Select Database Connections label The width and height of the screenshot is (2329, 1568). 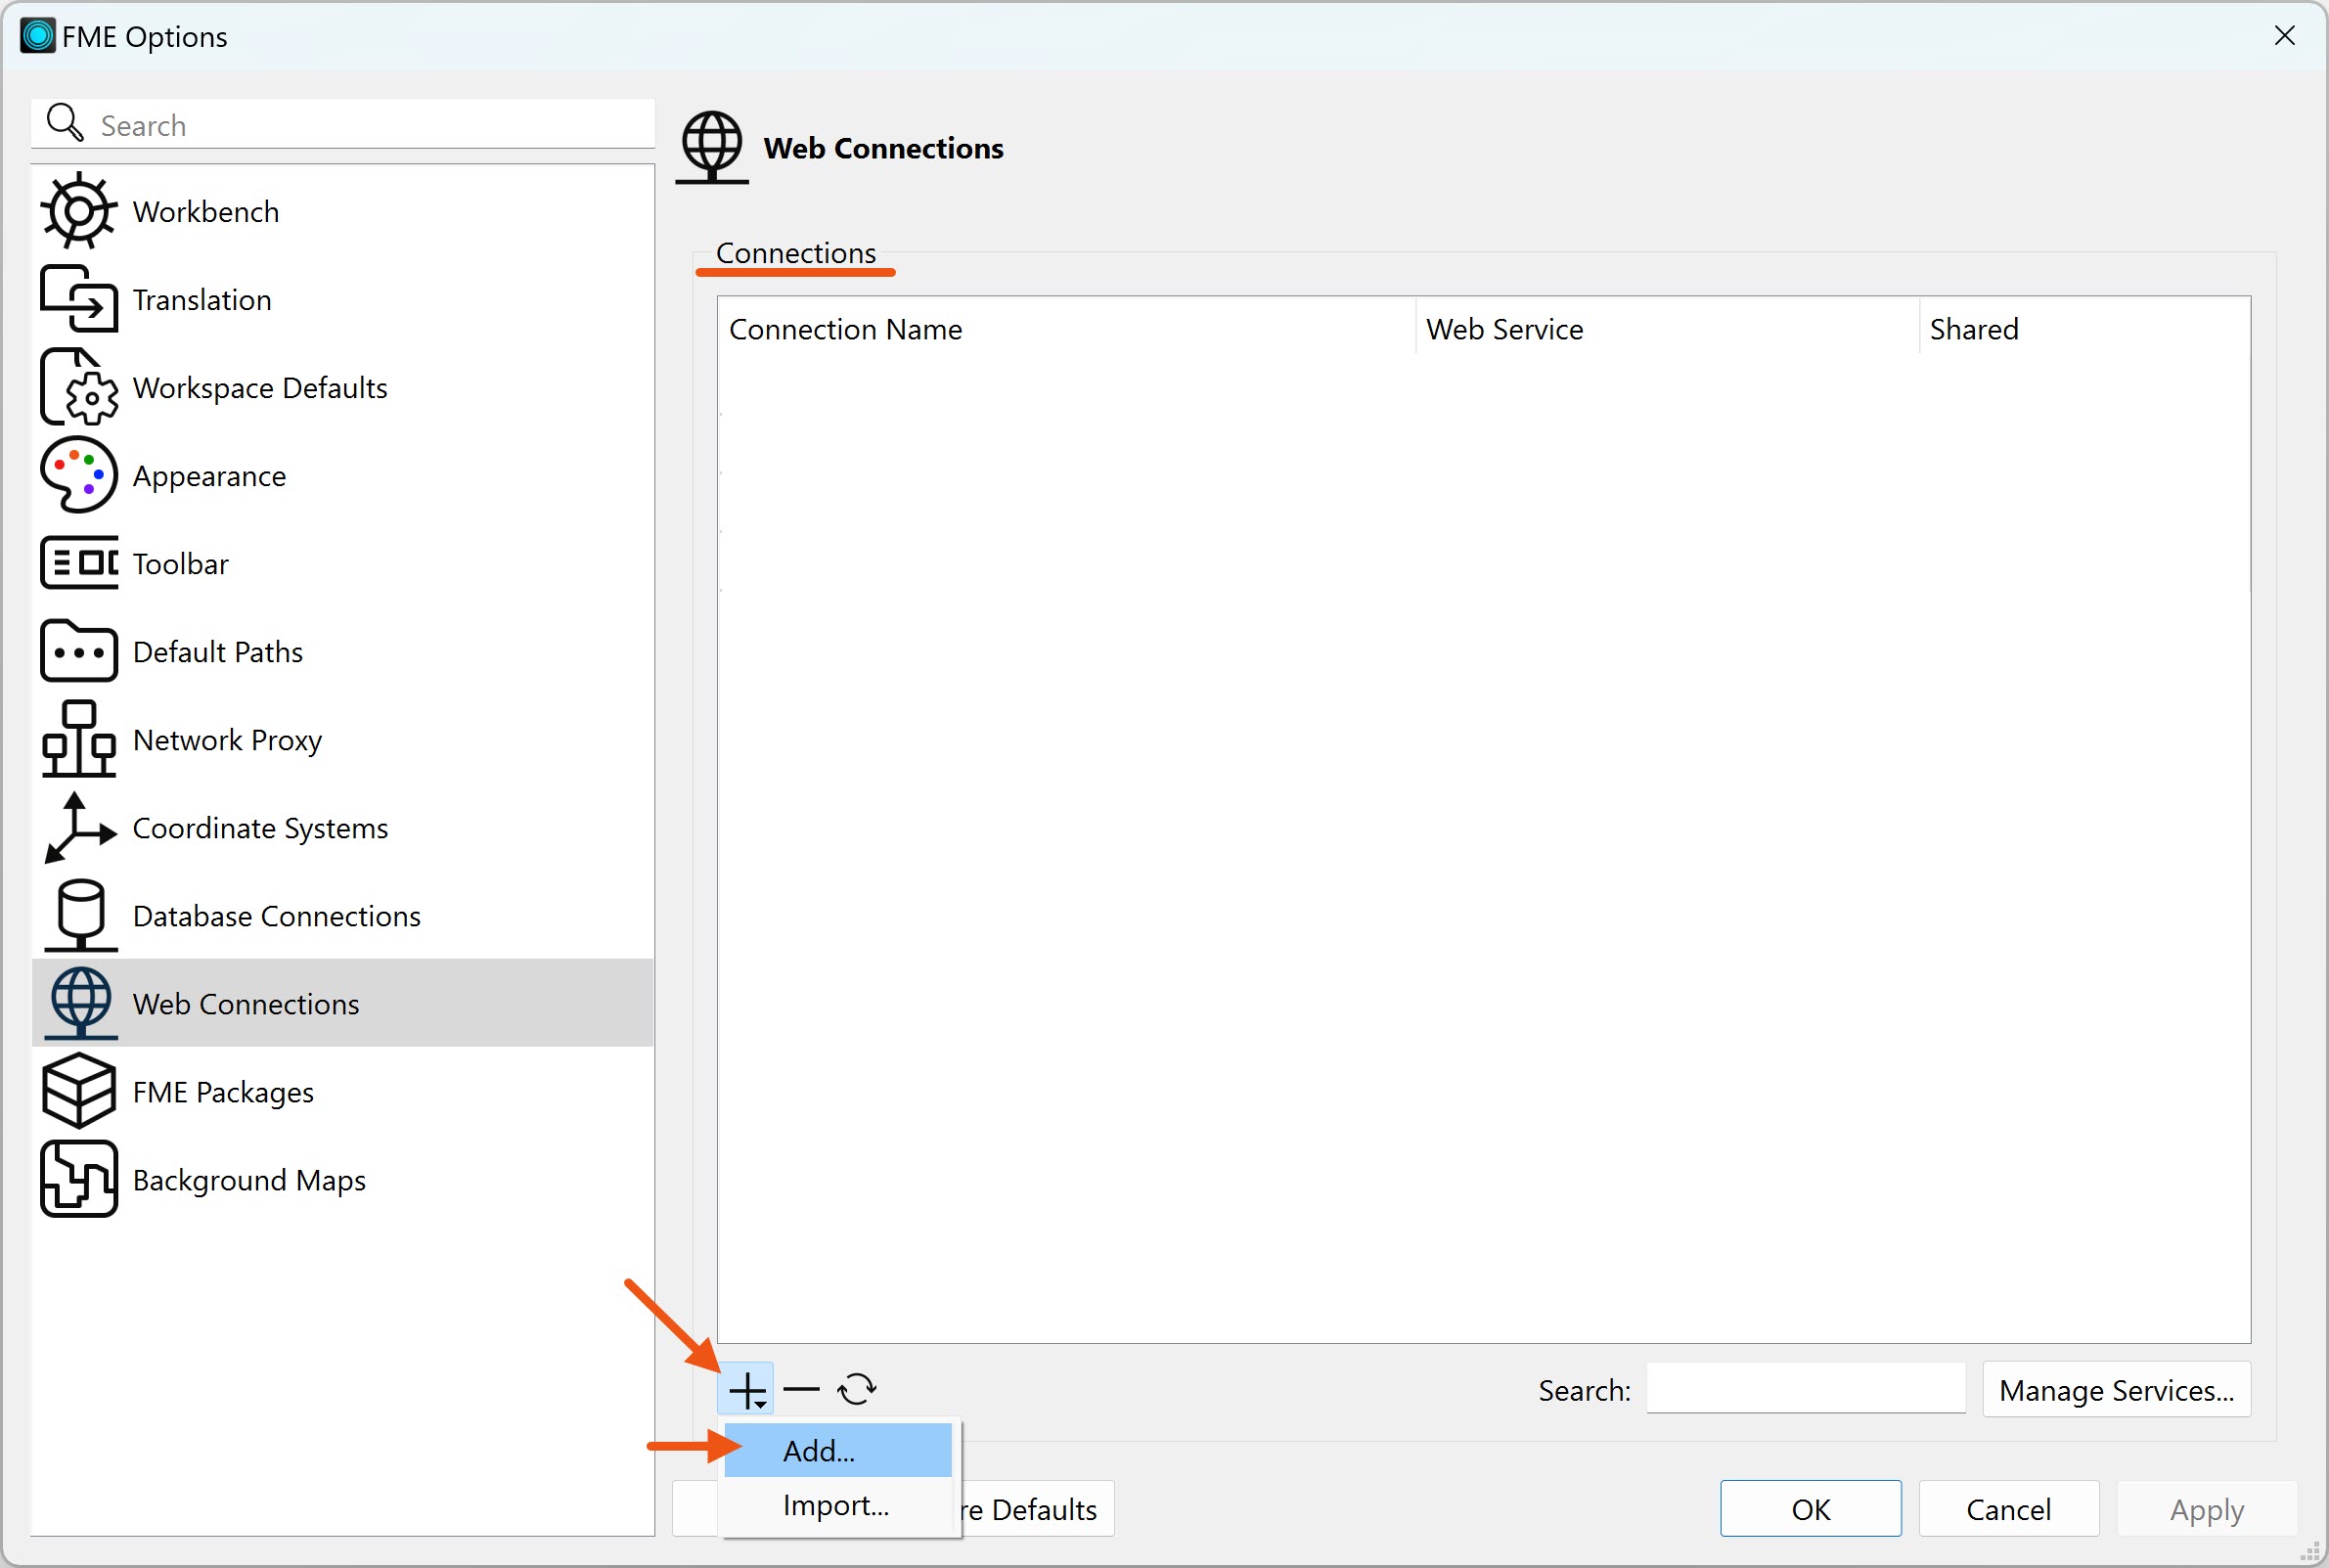point(277,916)
